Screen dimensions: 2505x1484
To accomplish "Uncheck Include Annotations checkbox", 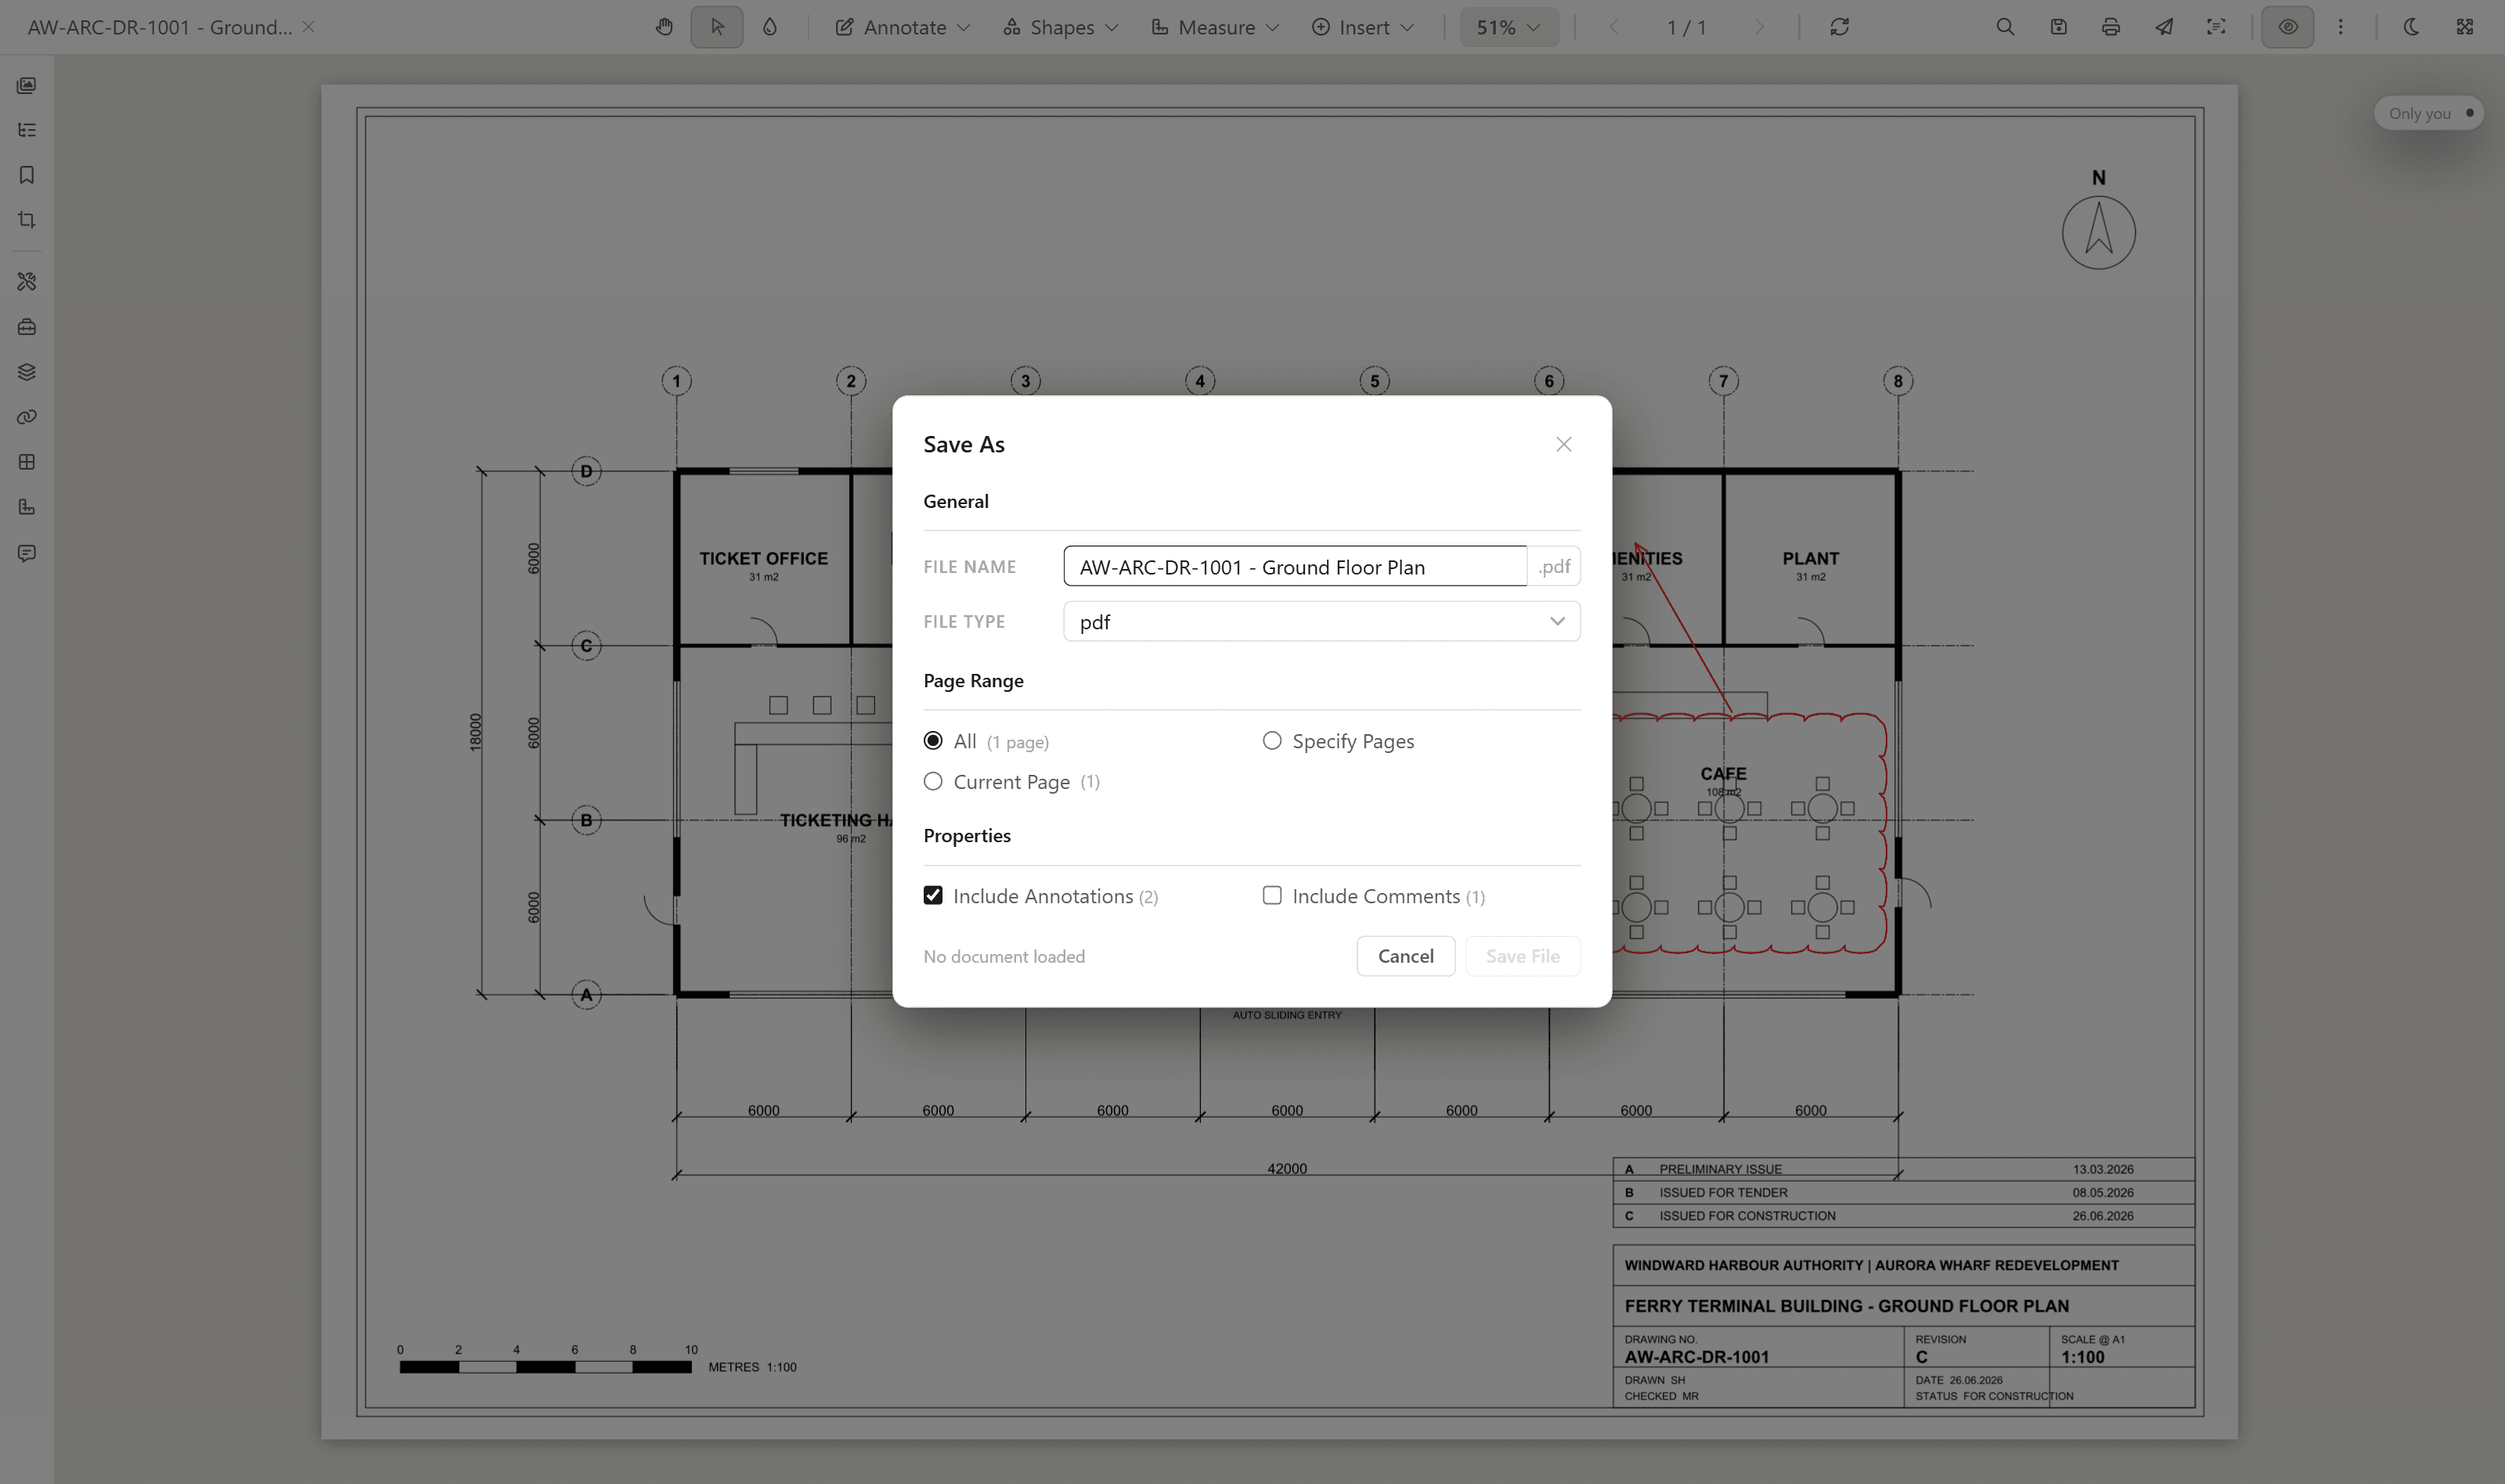I will [933, 896].
